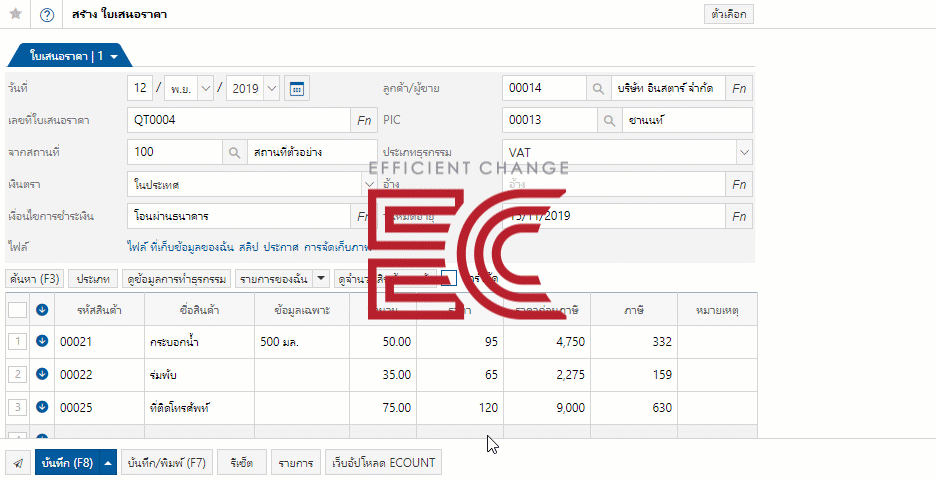Click specification cell 500 มล.
The width and height of the screenshot is (936, 480).
point(302,342)
